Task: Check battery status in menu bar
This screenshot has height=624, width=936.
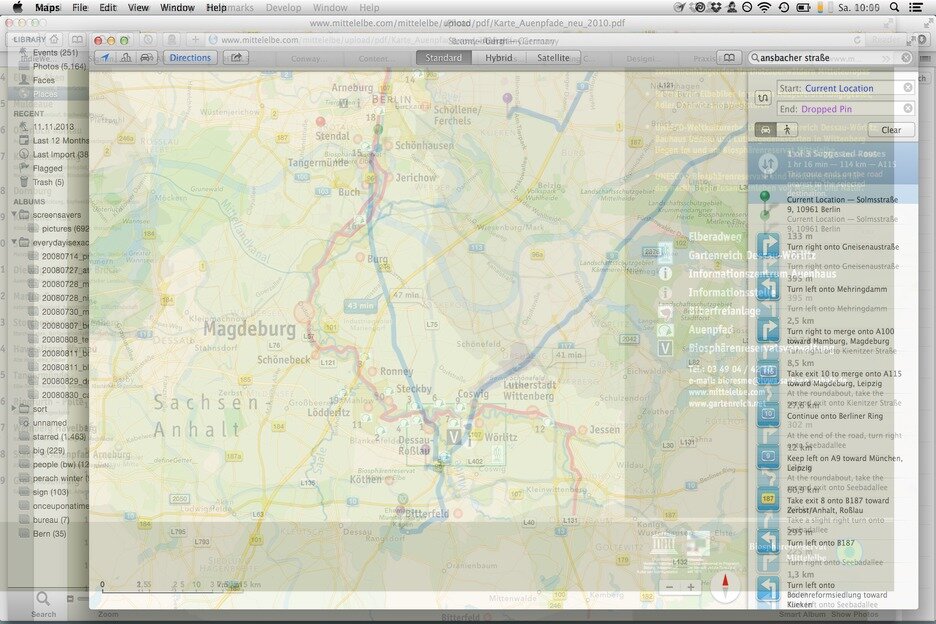Action: pos(803,8)
